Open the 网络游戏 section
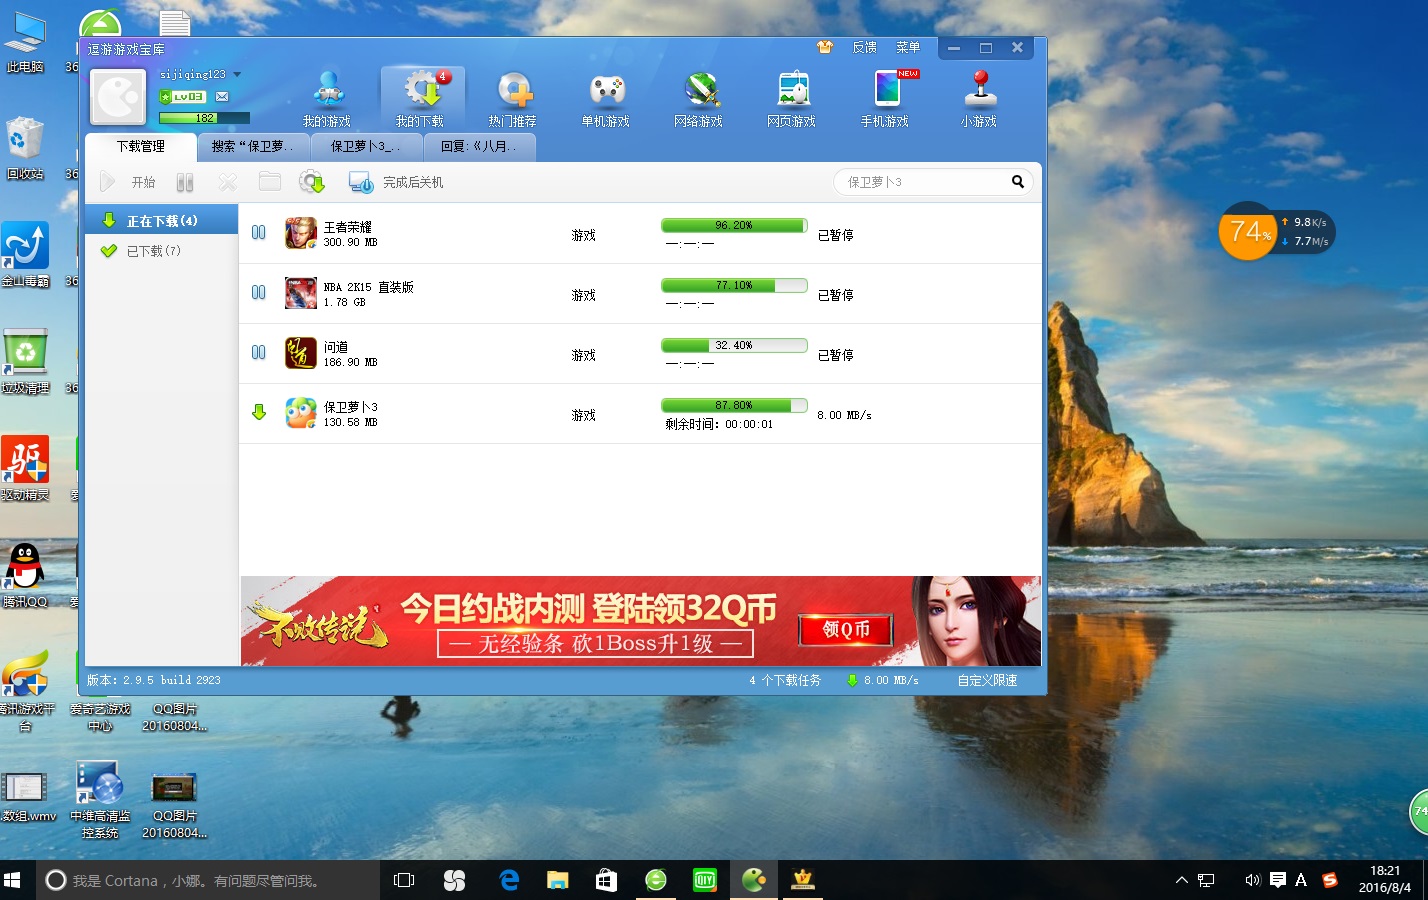This screenshot has height=900, width=1428. pos(699,99)
